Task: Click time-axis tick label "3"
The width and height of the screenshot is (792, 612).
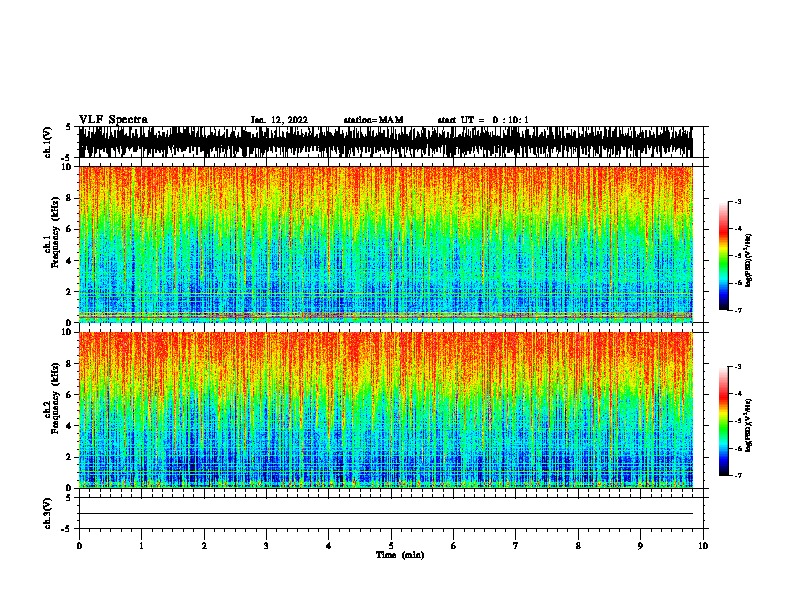Action: coord(266,546)
